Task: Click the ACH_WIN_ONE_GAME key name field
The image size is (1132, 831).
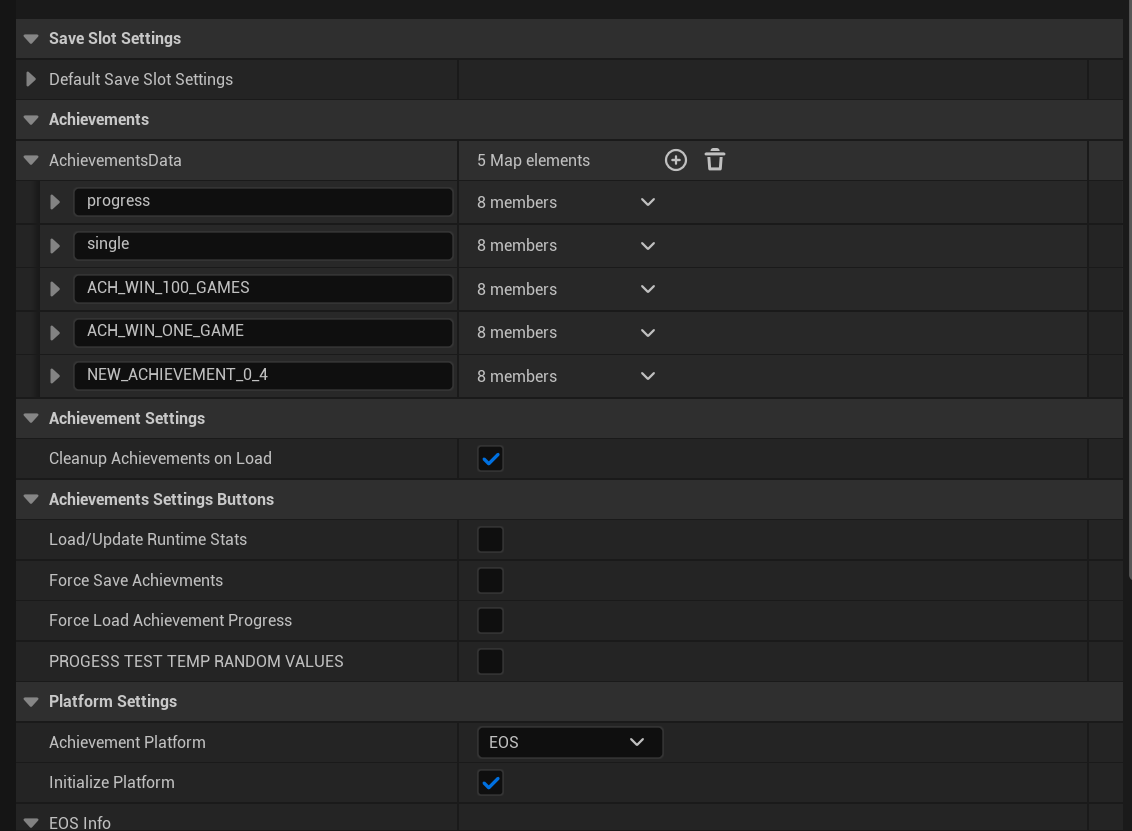Action: pos(263,331)
